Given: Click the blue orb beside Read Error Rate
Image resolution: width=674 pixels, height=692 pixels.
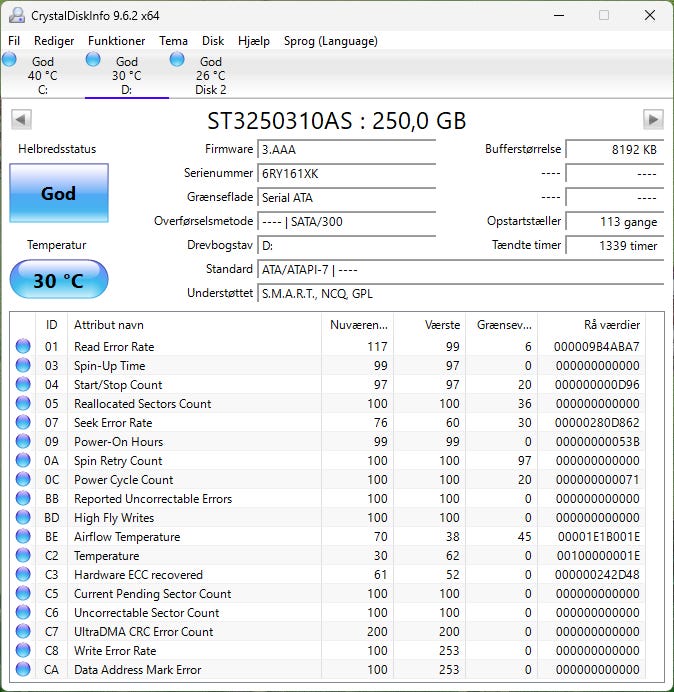Looking at the screenshot, I should [23, 347].
